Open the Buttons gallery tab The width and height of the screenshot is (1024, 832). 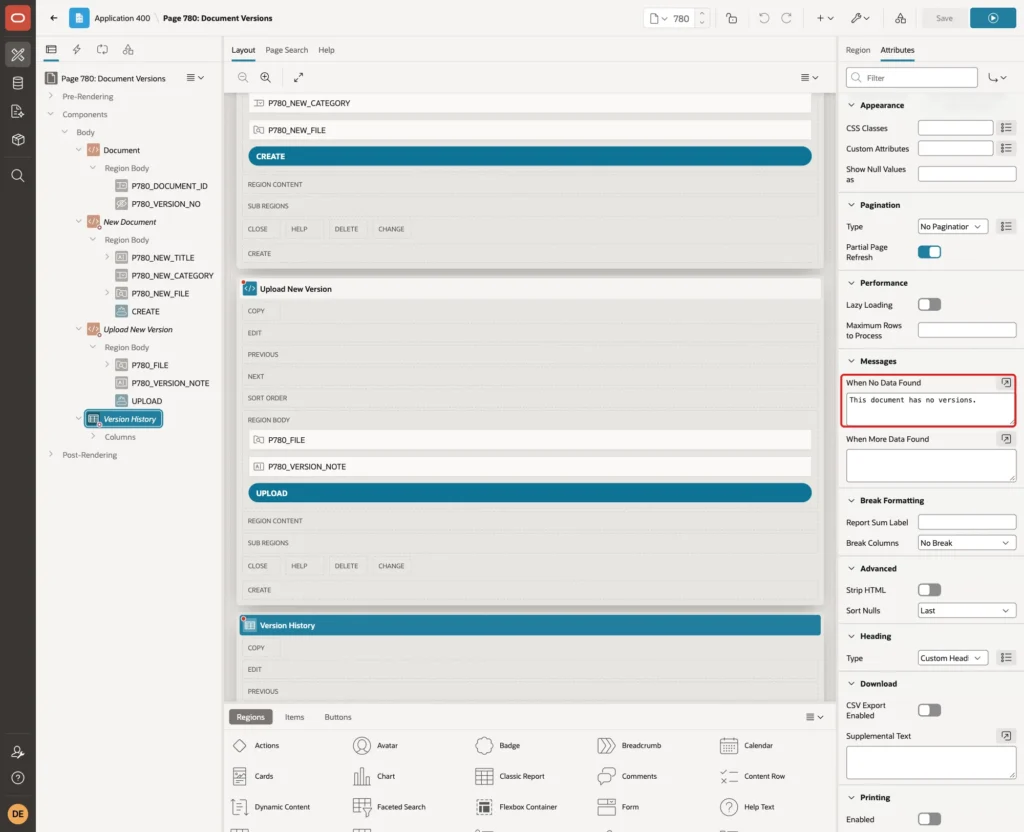338,717
